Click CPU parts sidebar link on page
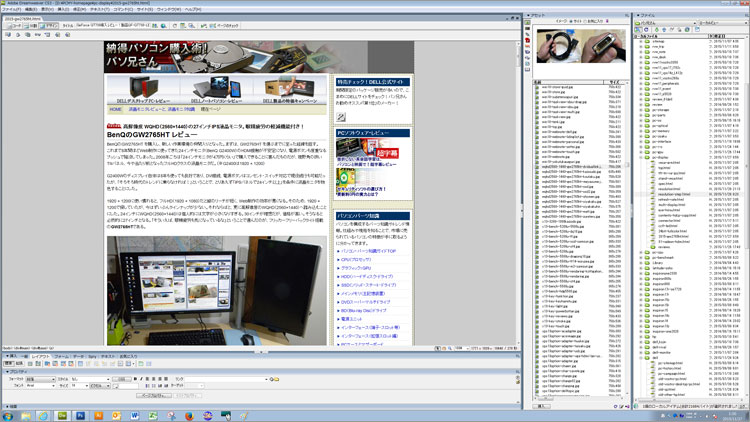This screenshot has width=750, height=422. pos(356,259)
